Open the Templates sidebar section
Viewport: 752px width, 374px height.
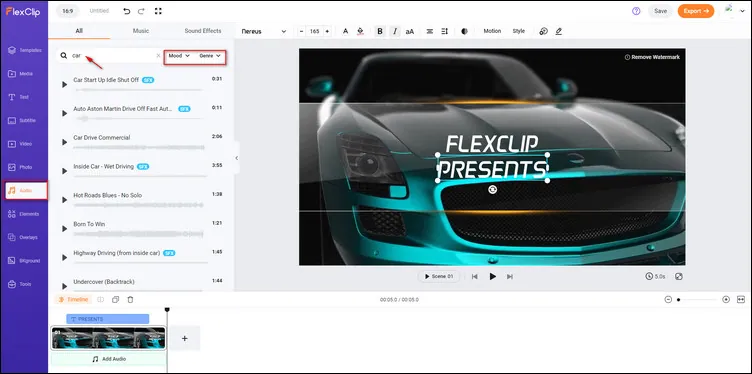pos(24,50)
